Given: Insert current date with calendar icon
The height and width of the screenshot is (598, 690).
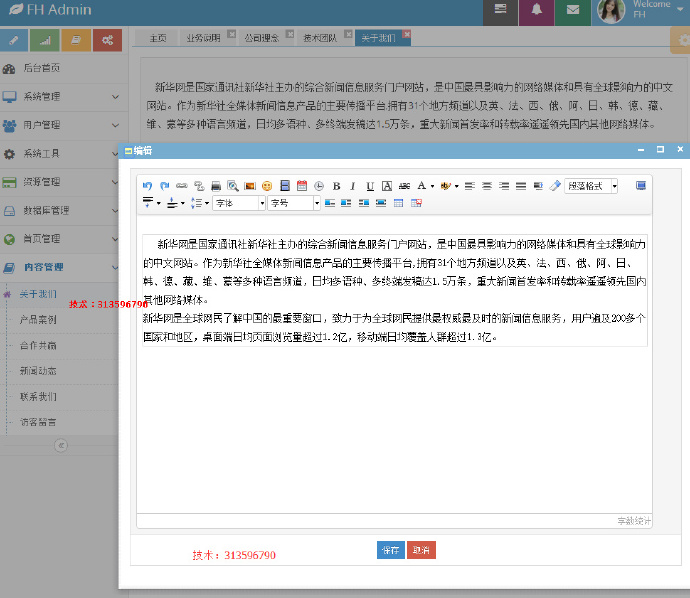Looking at the screenshot, I should (x=302, y=186).
